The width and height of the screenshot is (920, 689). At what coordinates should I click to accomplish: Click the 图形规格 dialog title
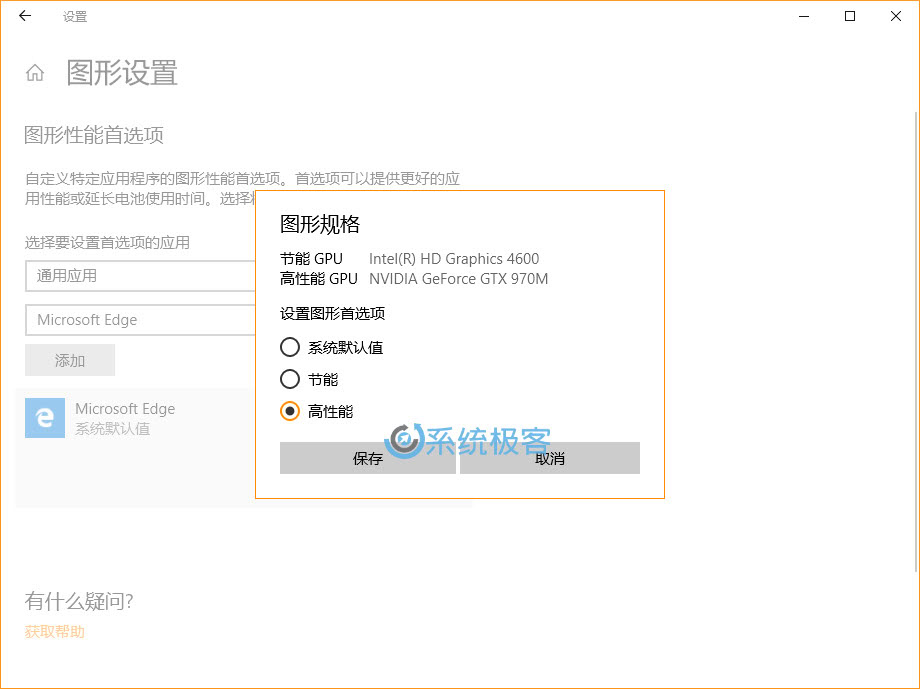(320, 224)
